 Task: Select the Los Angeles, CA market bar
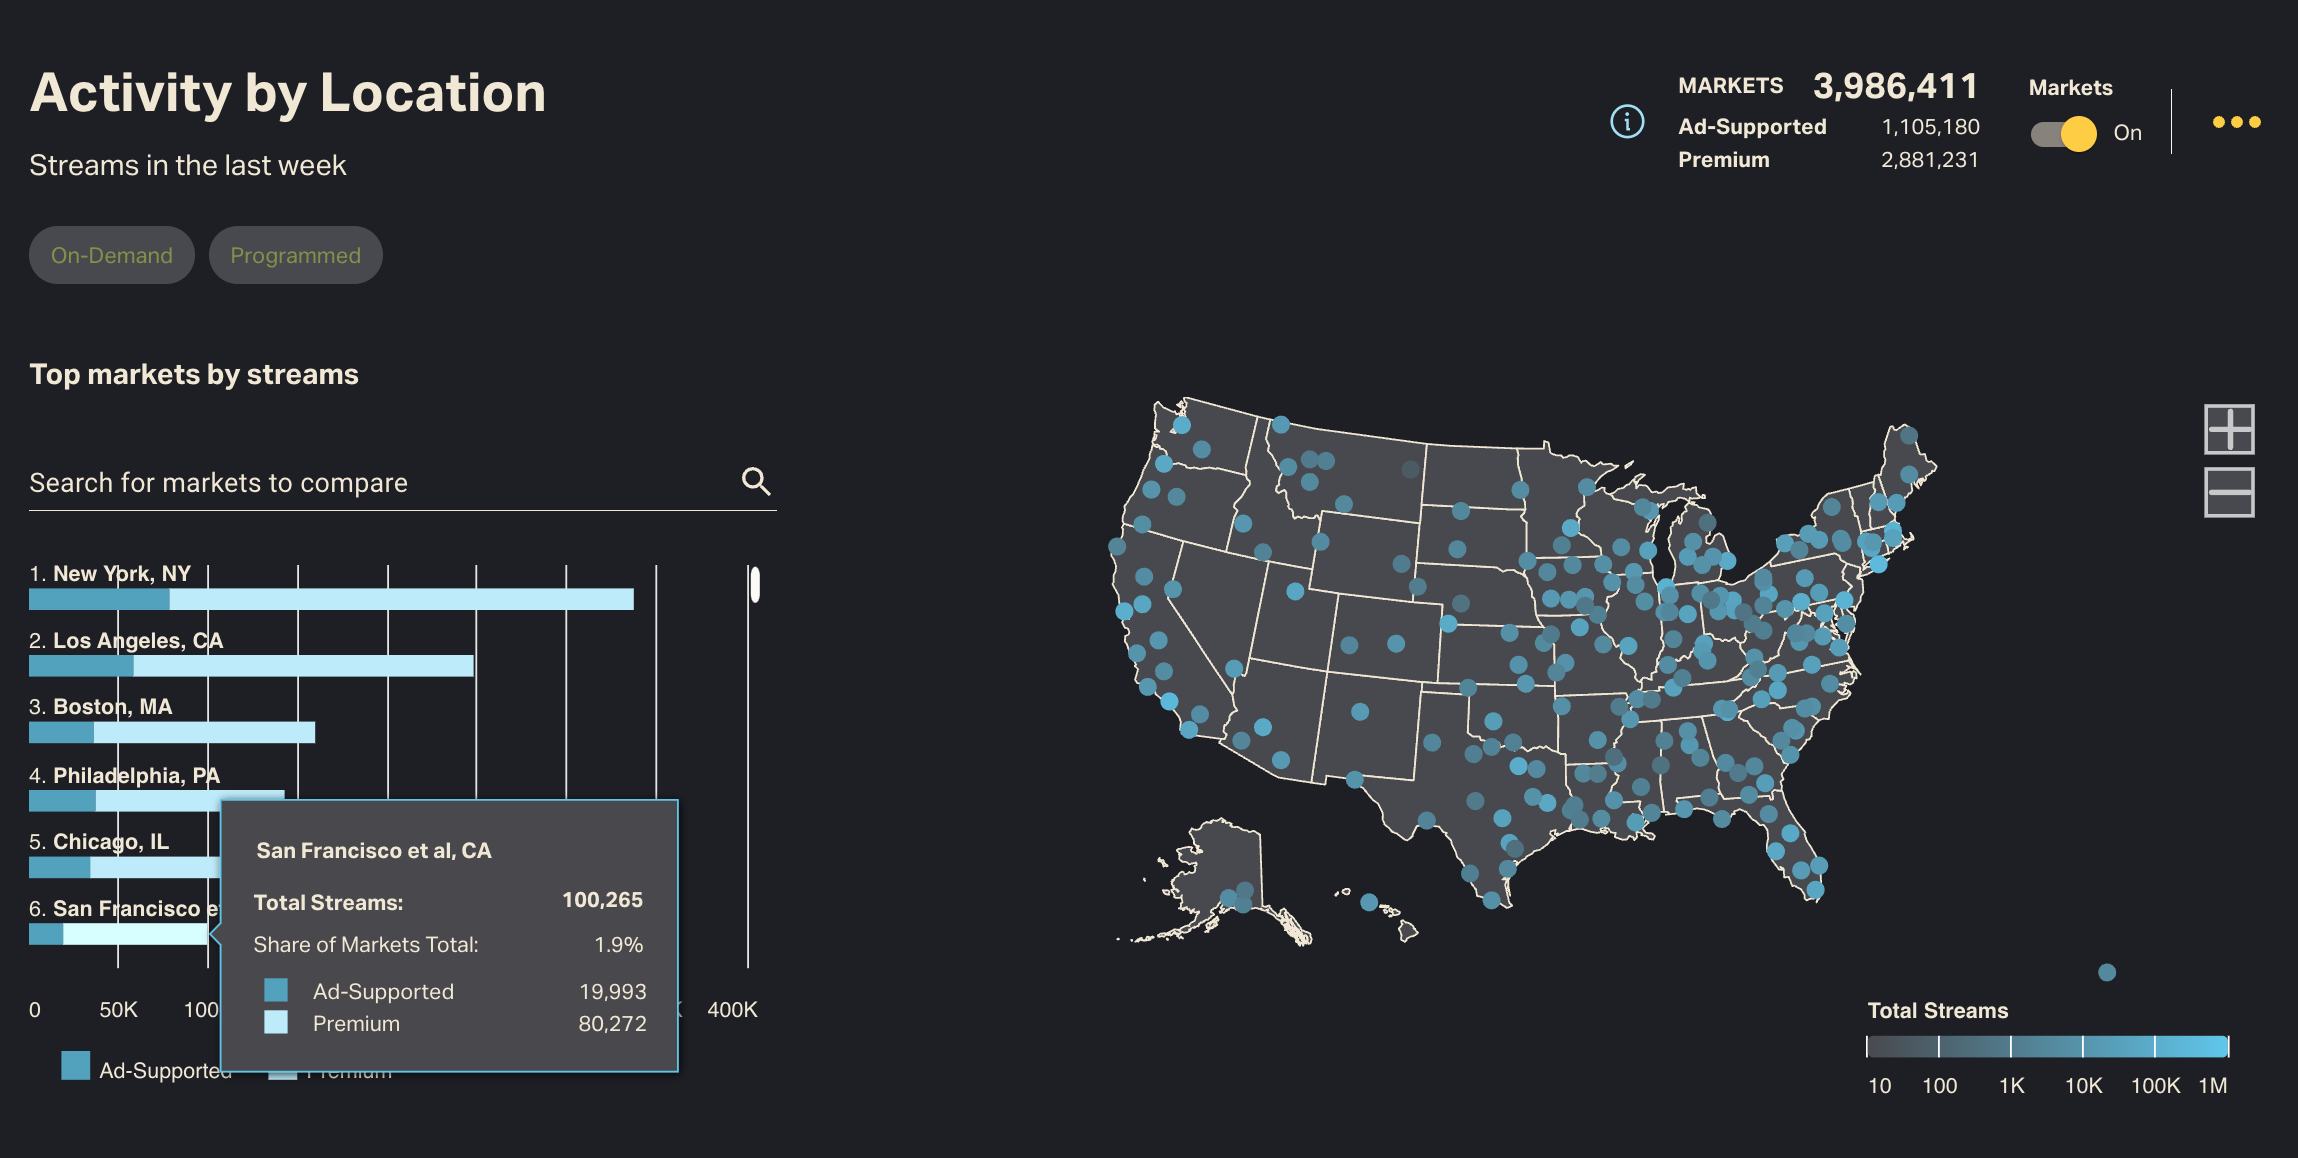[x=251, y=666]
